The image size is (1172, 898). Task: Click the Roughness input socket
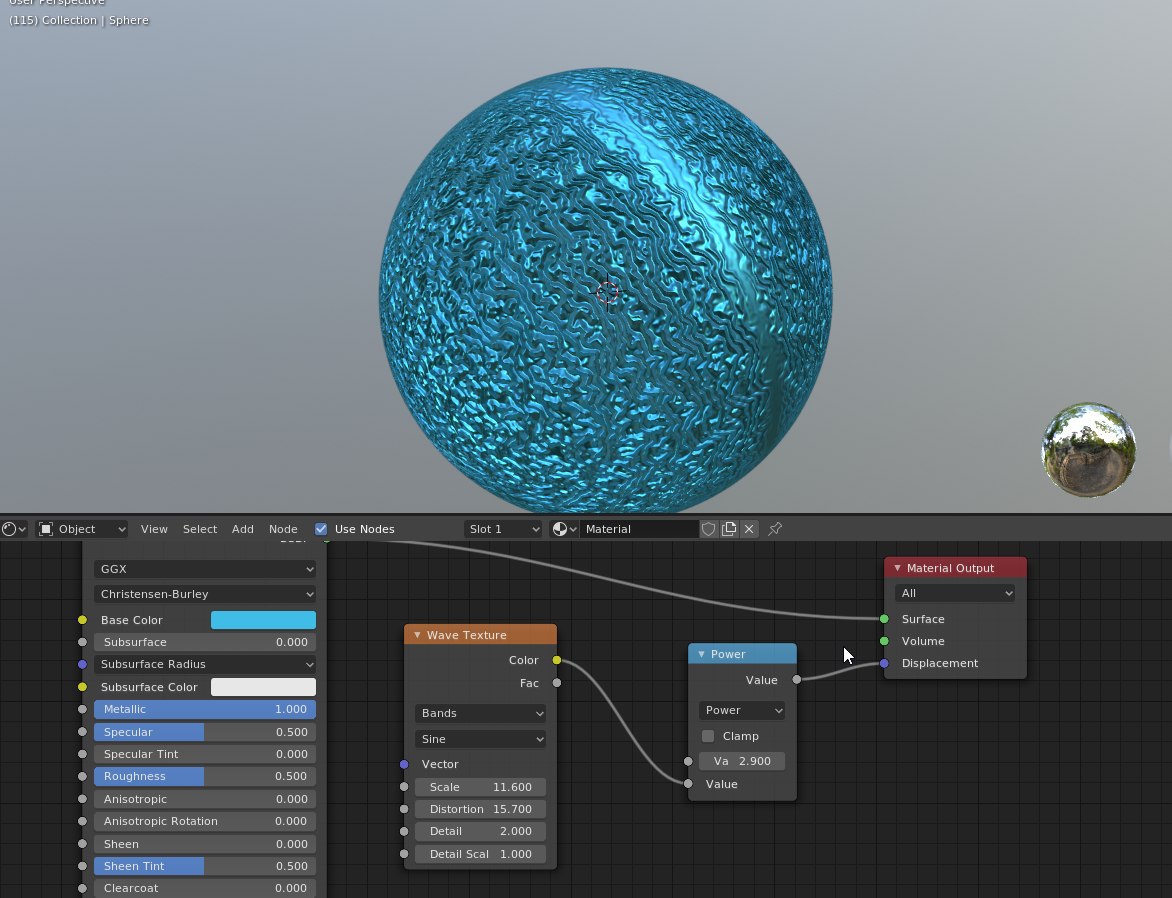pyautogui.click(x=82, y=776)
